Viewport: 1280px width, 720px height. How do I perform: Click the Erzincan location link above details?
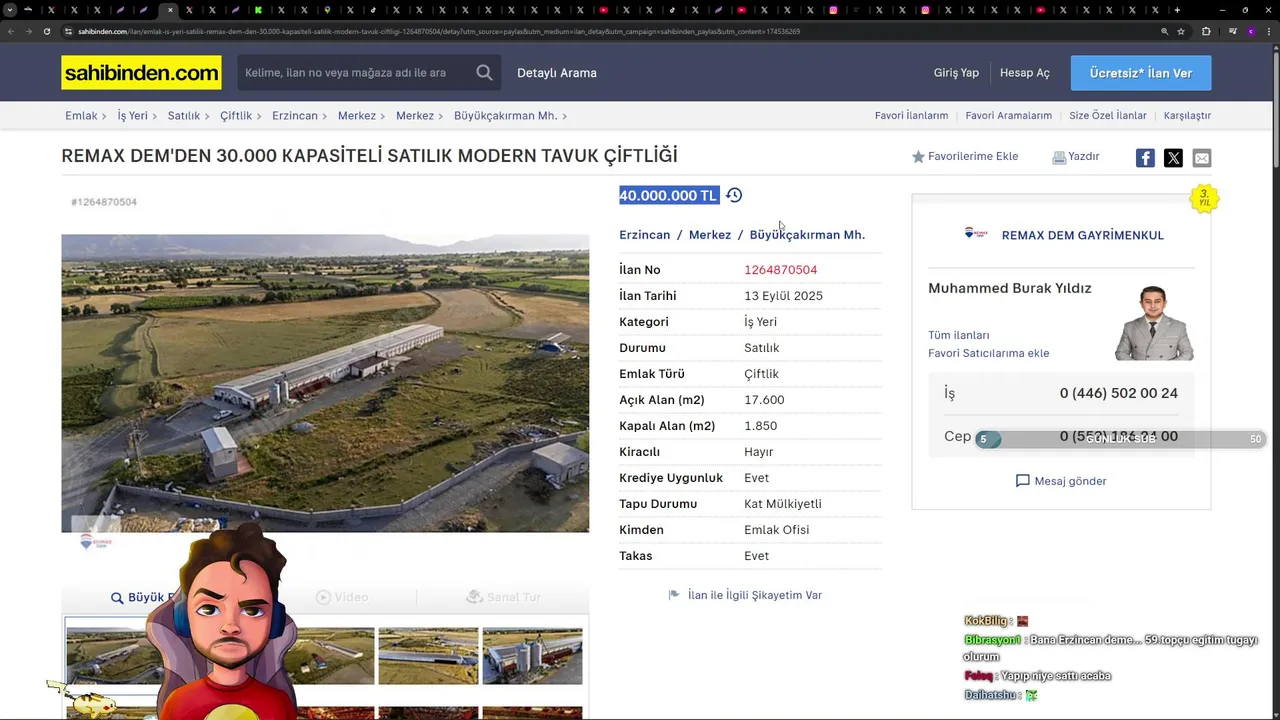(x=644, y=235)
